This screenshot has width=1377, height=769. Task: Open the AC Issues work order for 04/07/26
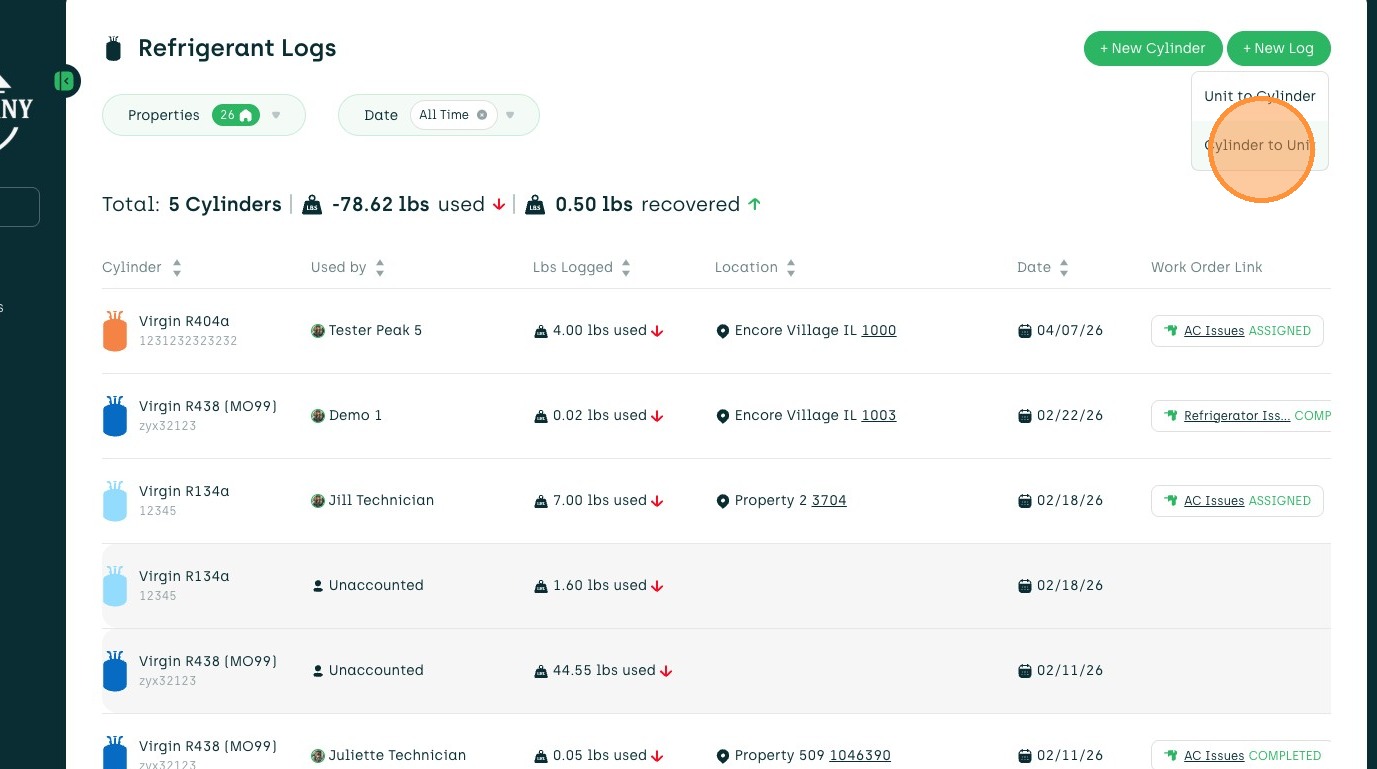pyautogui.click(x=1214, y=331)
